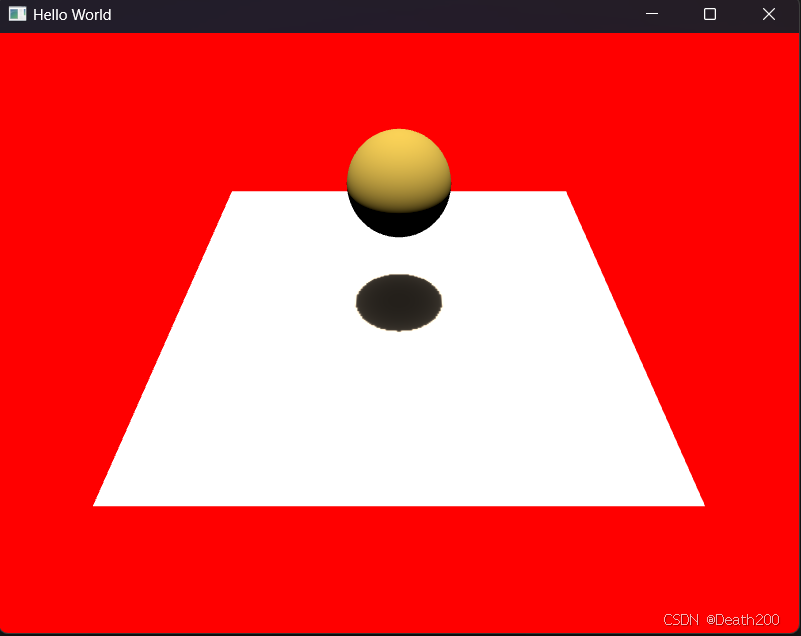Maximize the Hello World window
This screenshot has height=636, width=801.
click(710, 14)
